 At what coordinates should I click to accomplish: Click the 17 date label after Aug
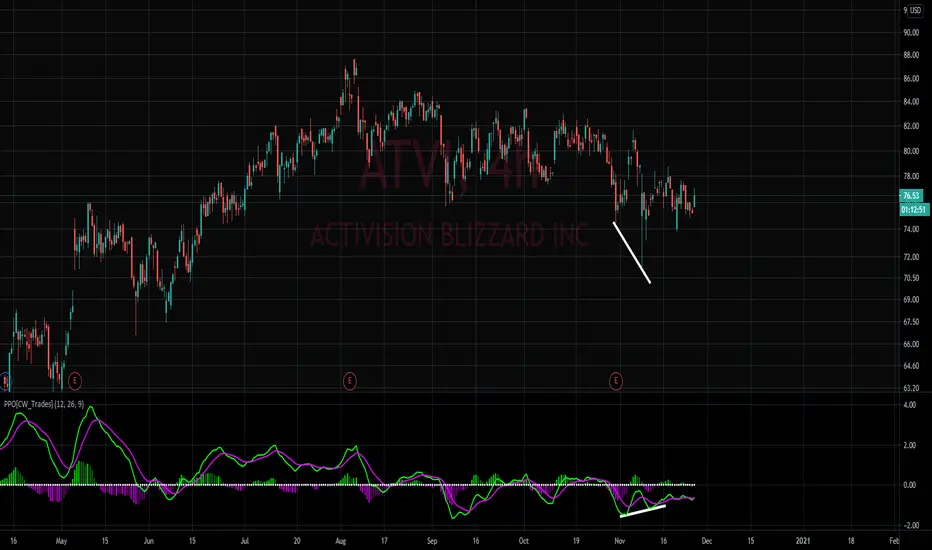pyautogui.click(x=384, y=541)
